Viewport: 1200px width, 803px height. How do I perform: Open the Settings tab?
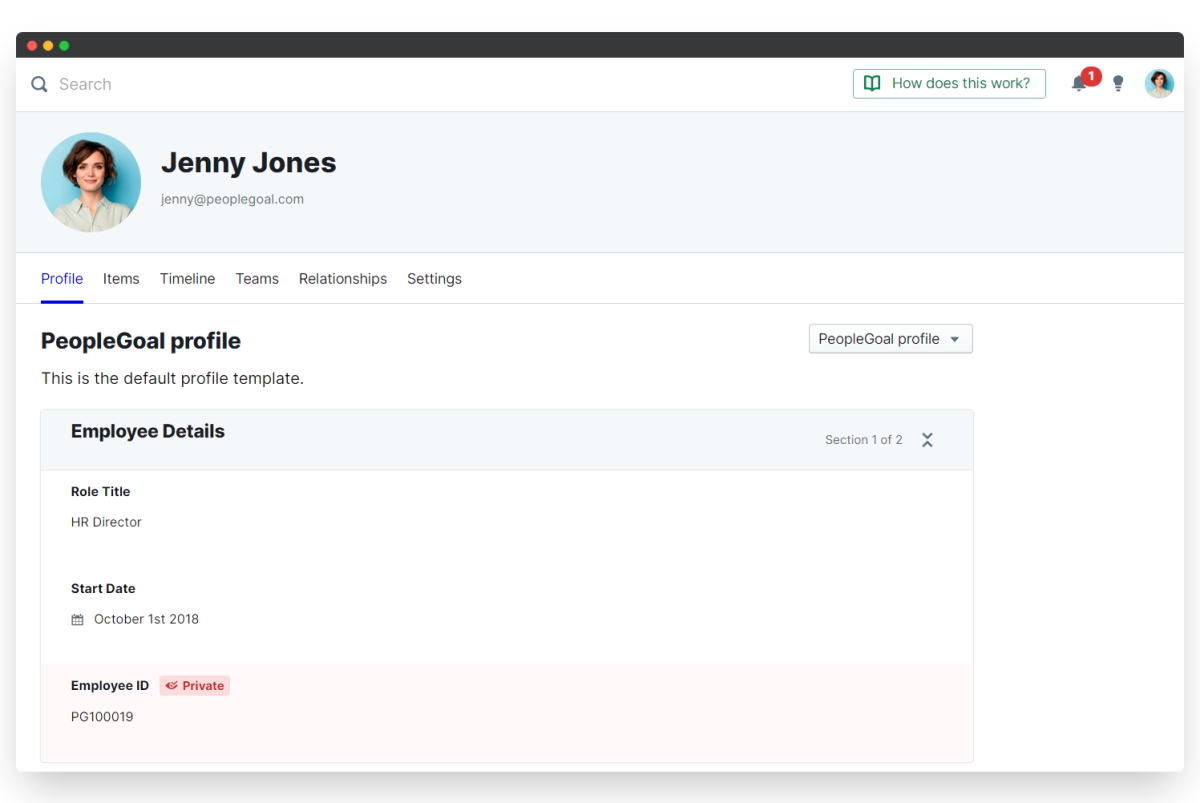pos(434,279)
